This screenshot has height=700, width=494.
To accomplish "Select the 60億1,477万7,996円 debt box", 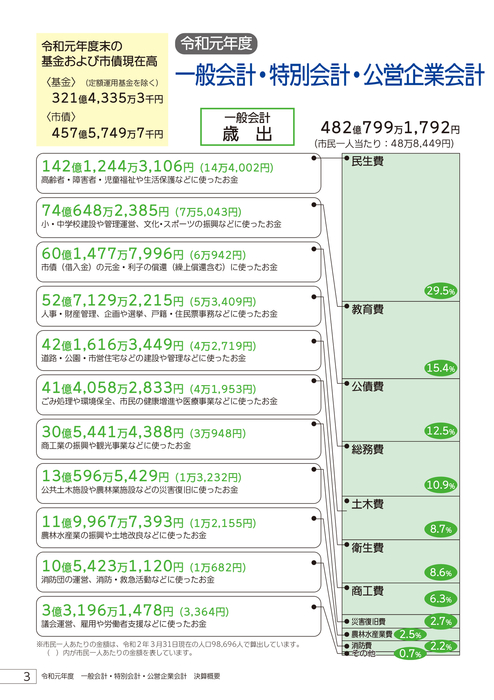I will (x=179, y=262).
